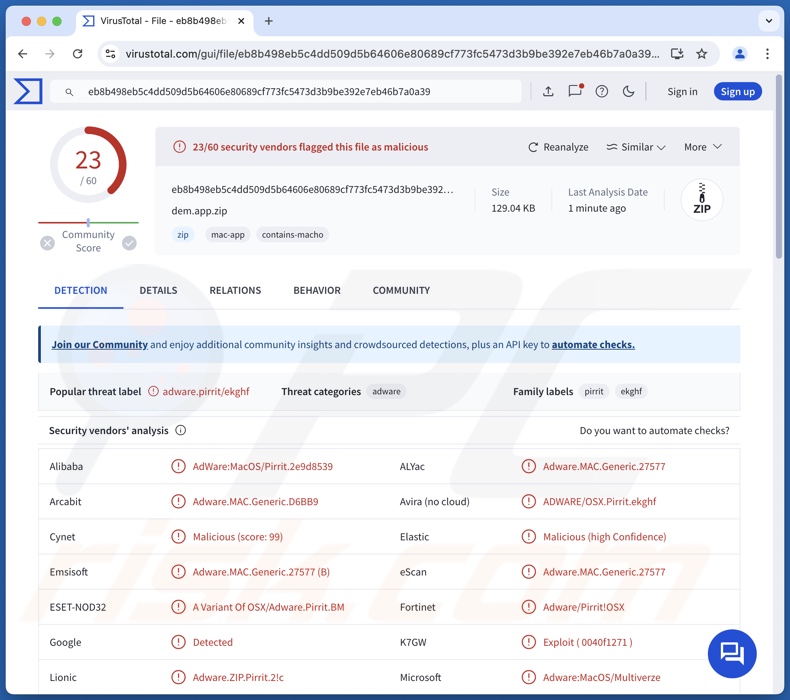Click the adware threat category tag

point(386,391)
